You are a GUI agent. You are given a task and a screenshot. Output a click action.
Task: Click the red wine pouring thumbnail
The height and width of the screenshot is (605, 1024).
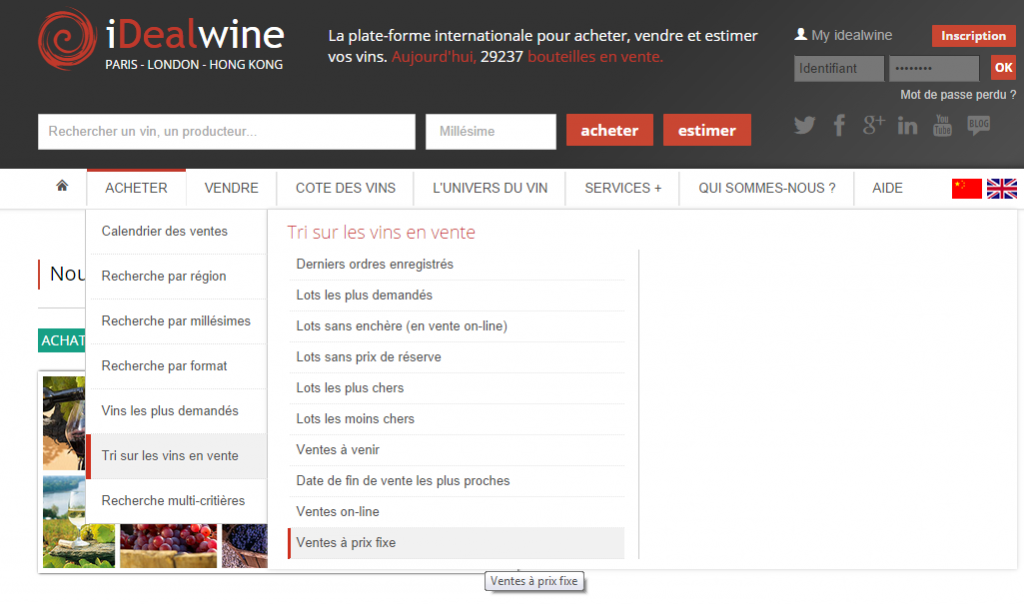click(64, 423)
